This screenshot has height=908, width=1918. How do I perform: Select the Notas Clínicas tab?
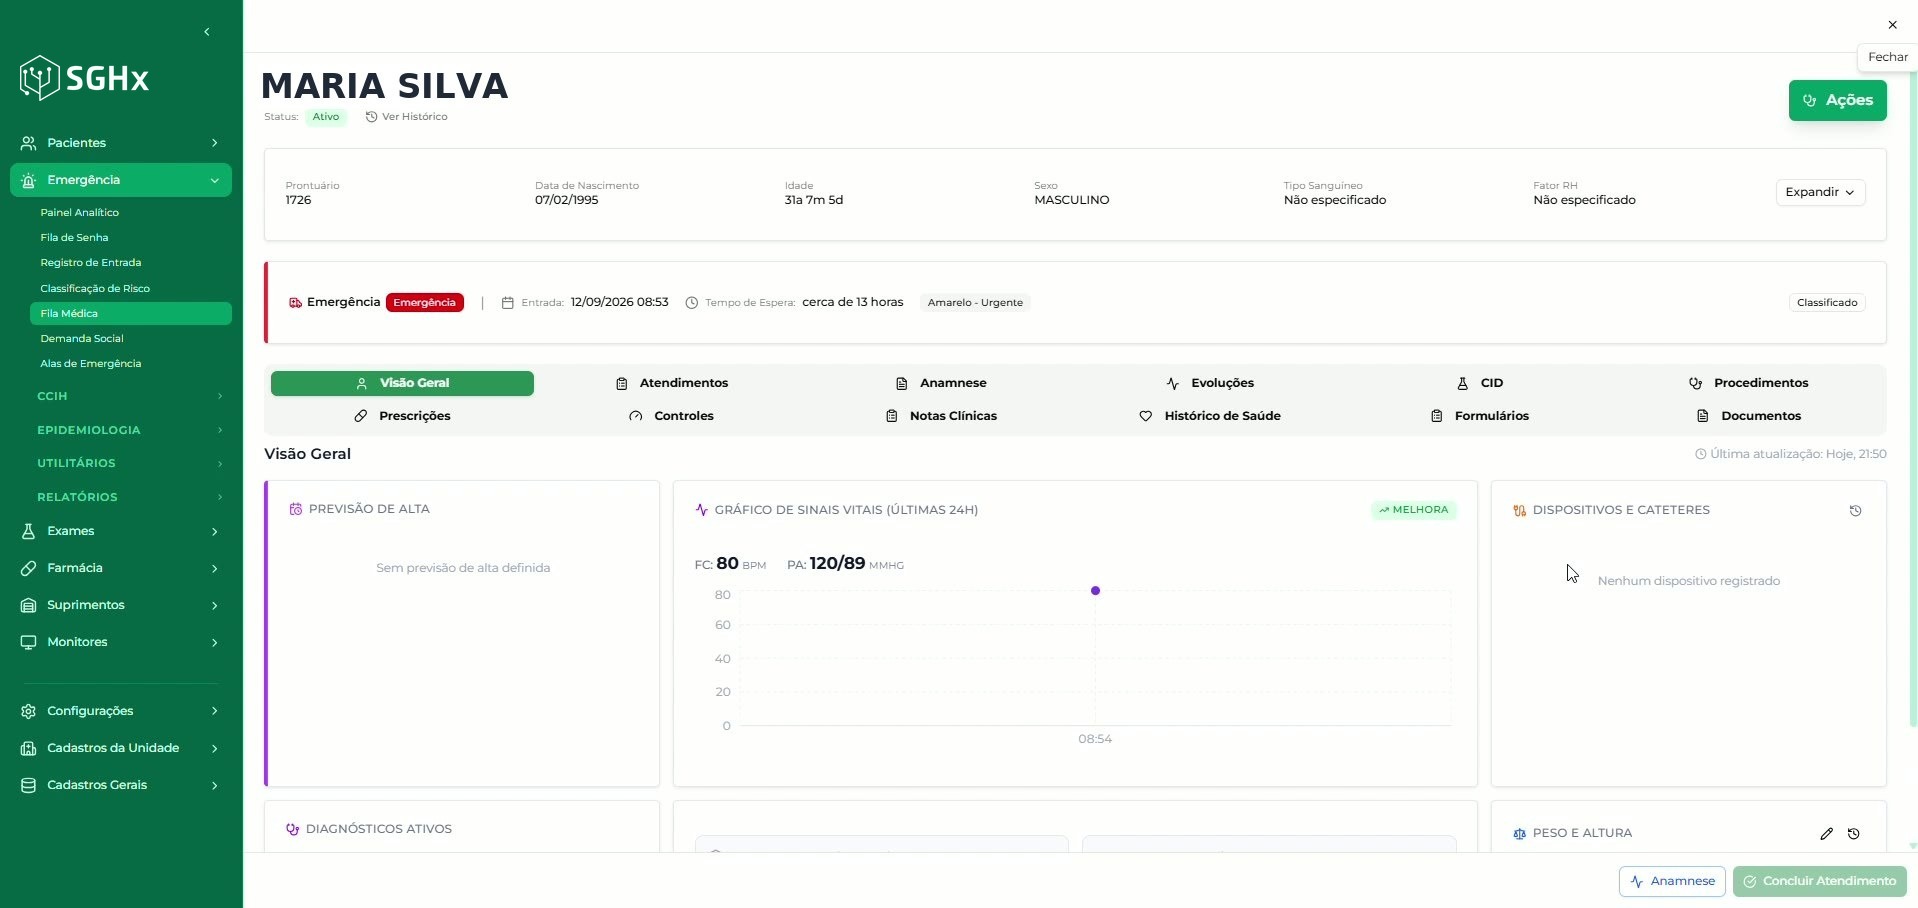point(941,416)
